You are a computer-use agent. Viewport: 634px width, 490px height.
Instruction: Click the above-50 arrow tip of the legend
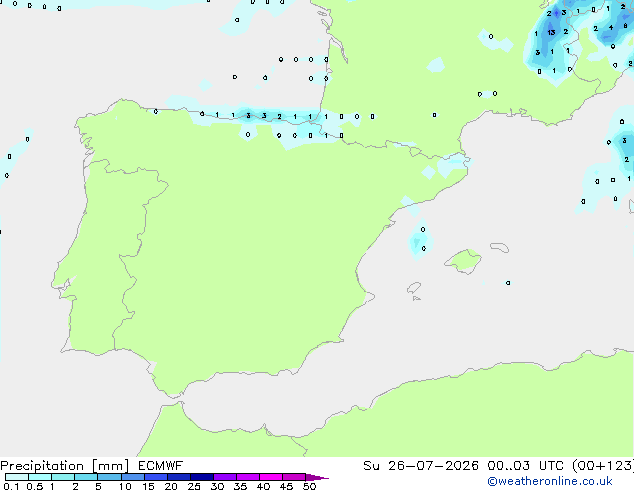click(317, 478)
